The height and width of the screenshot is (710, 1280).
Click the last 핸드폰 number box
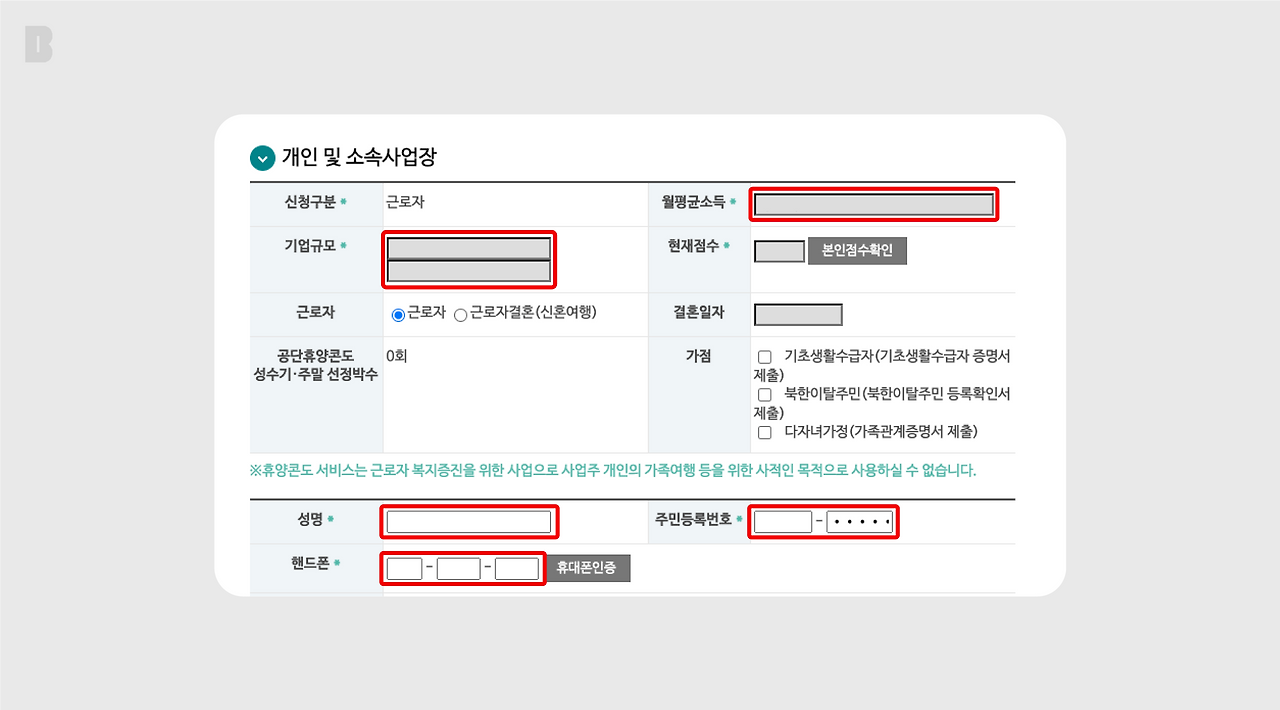516,567
